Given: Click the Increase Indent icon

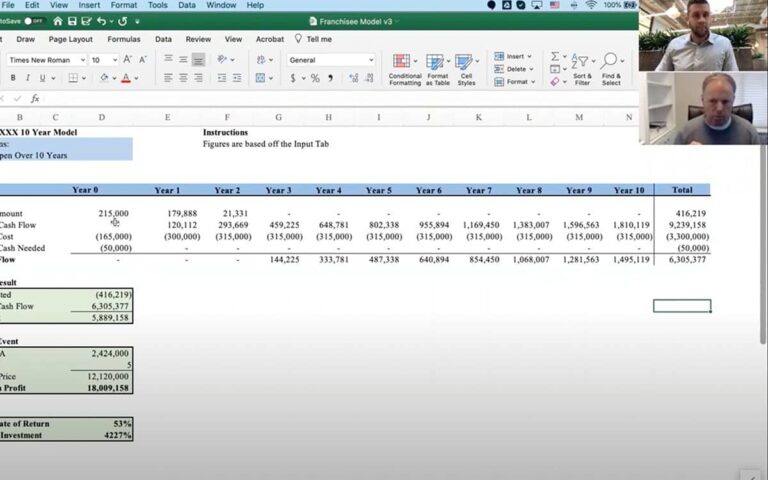Looking at the screenshot, I should pyautogui.click(x=237, y=77).
